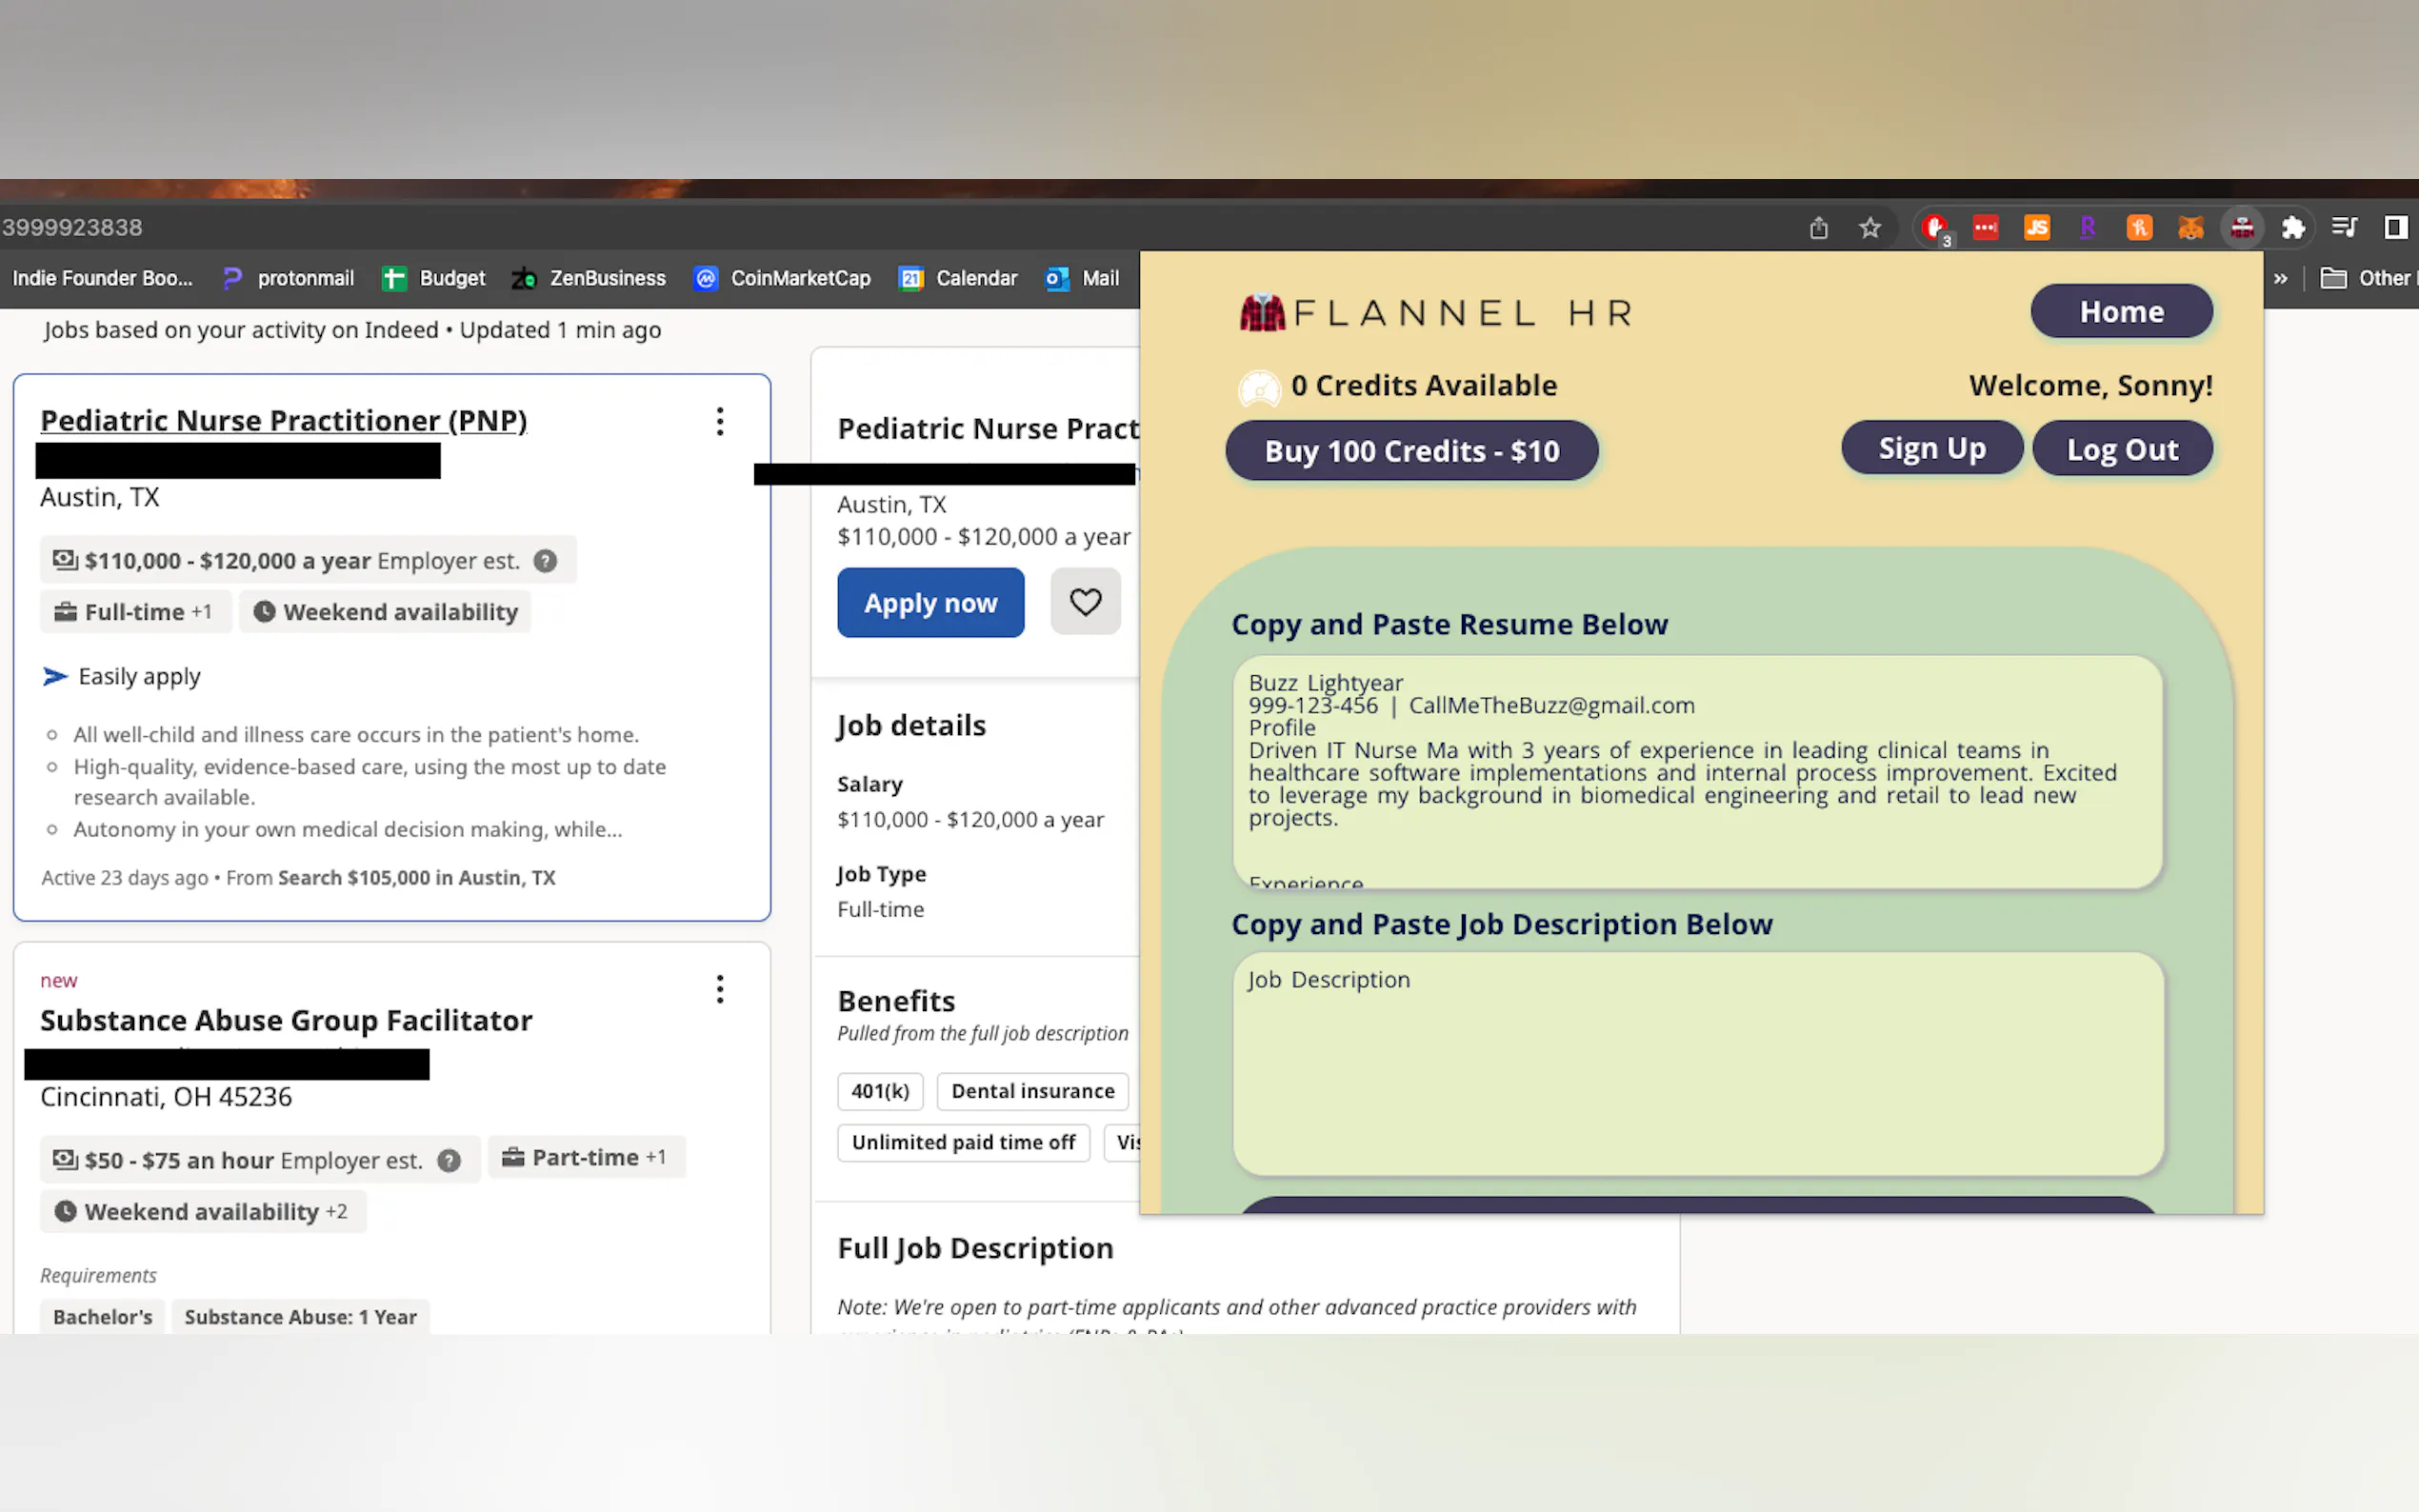Toggle the browser side panel icon
Viewport: 2419px width, 1512px height.
(x=2395, y=228)
